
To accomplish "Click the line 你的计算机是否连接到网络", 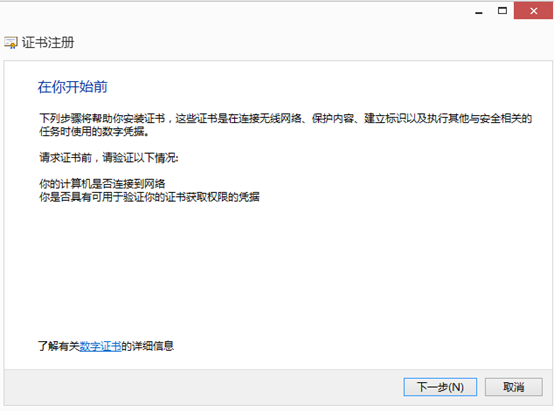I will pyautogui.click(x=102, y=184).
